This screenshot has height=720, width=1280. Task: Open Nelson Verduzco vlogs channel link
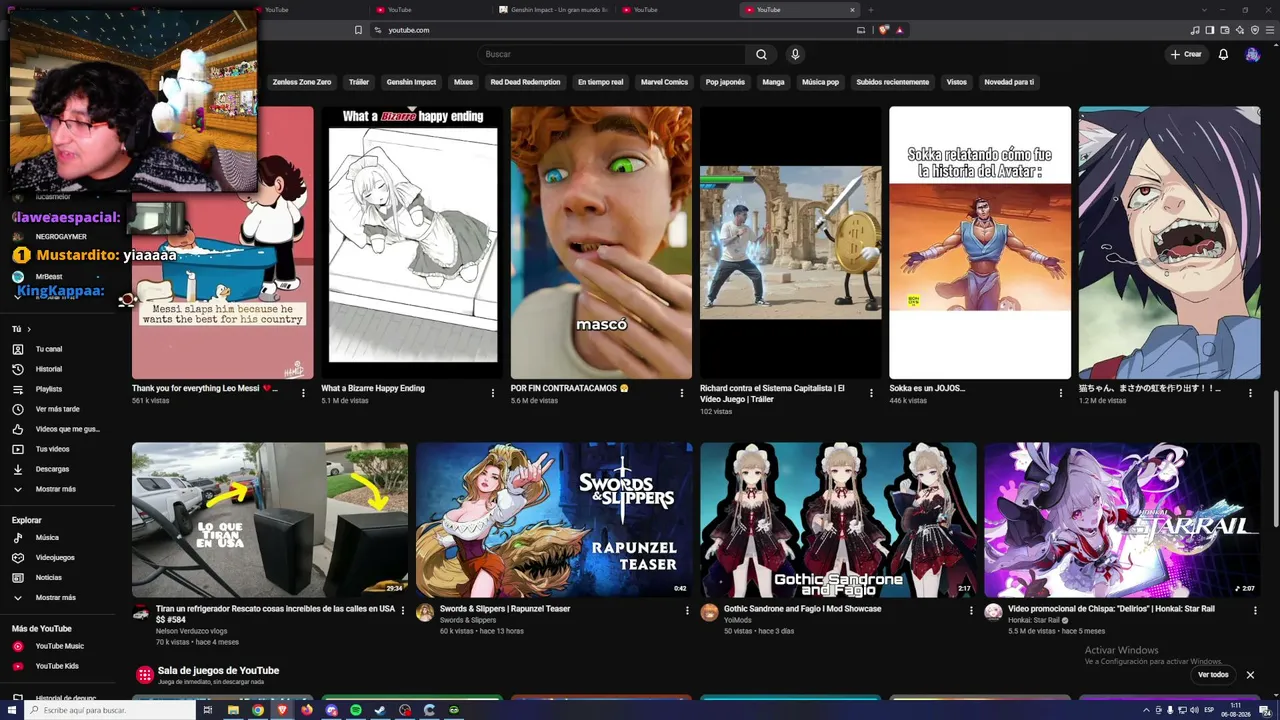tap(192, 631)
